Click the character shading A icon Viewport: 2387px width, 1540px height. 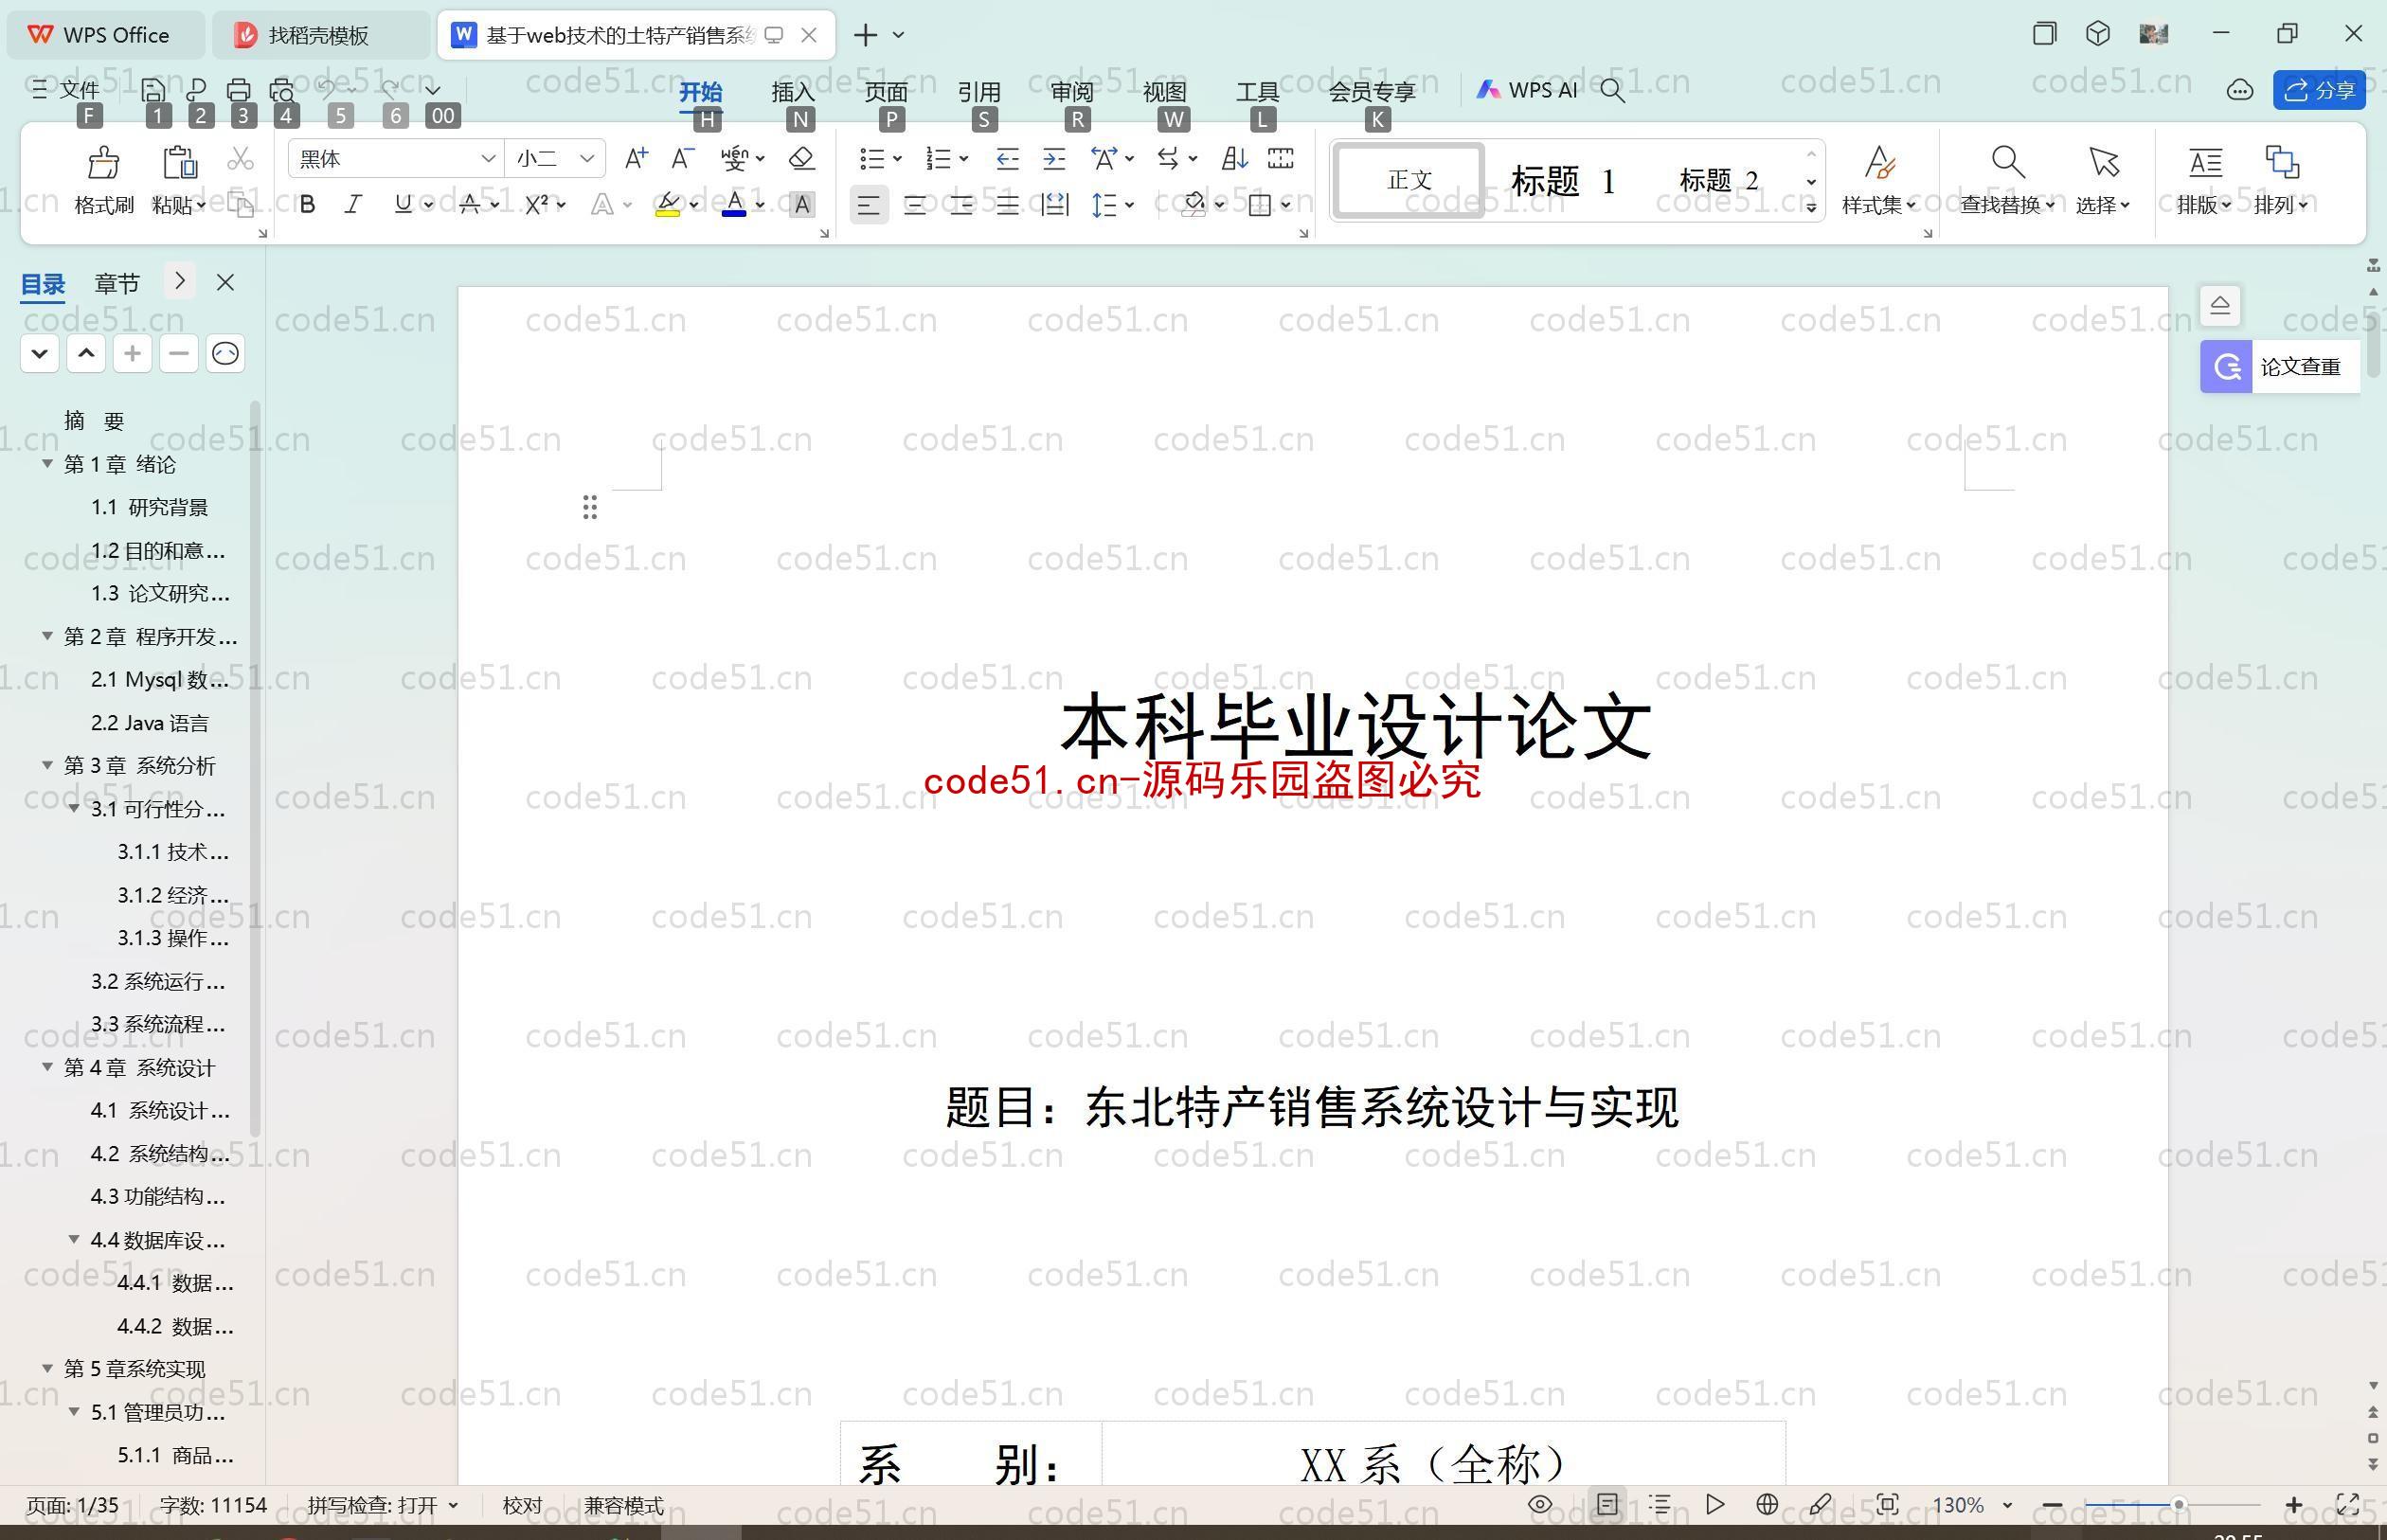802,205
